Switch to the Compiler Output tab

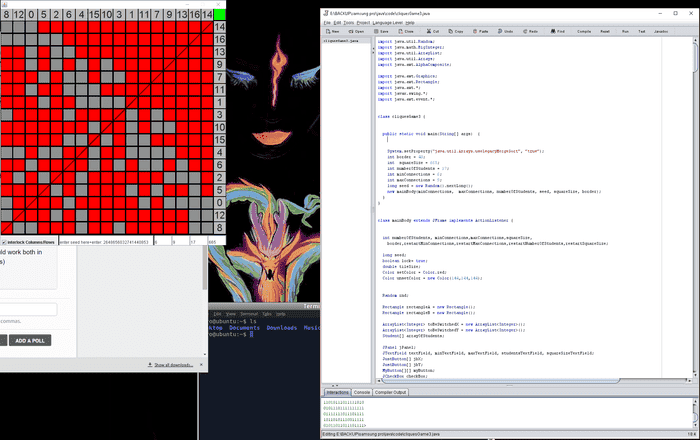[393, 392]
